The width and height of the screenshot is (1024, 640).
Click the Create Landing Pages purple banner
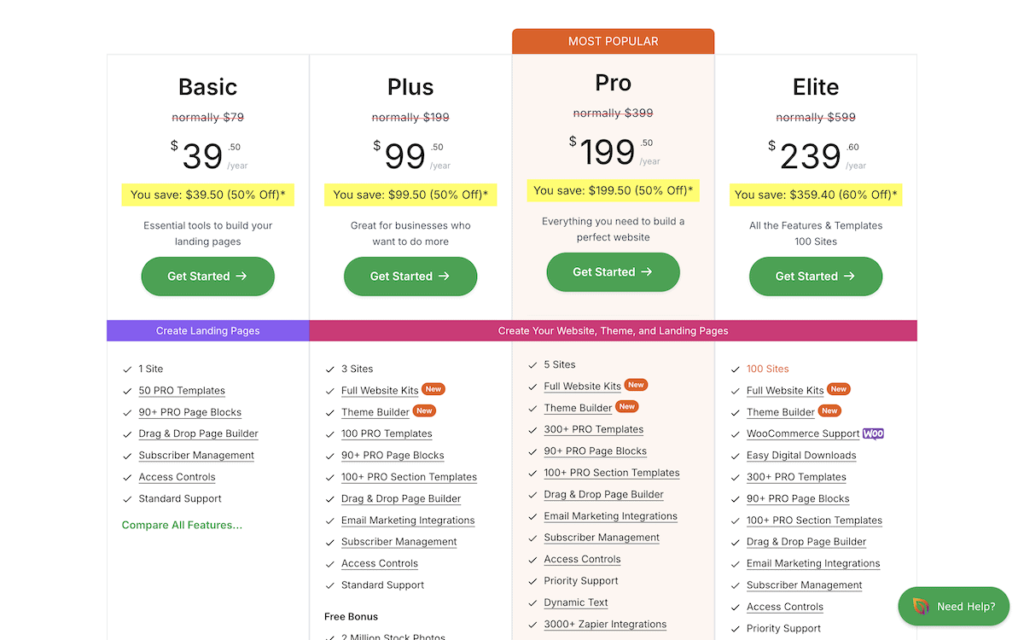point(208,331)
